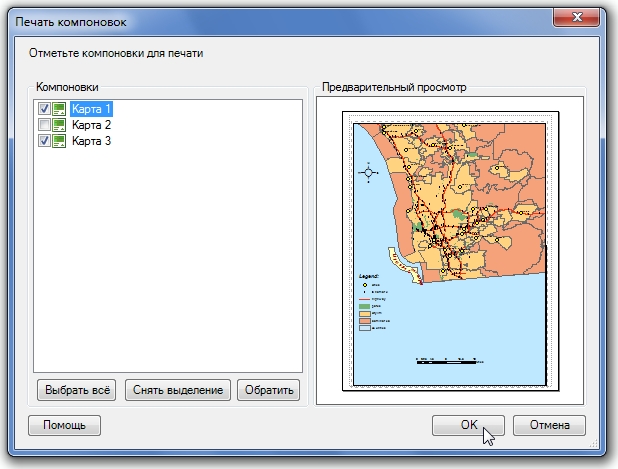Click the layout icon beside Карта 3
Screen dimensions: 618x469
pos(59,142)
